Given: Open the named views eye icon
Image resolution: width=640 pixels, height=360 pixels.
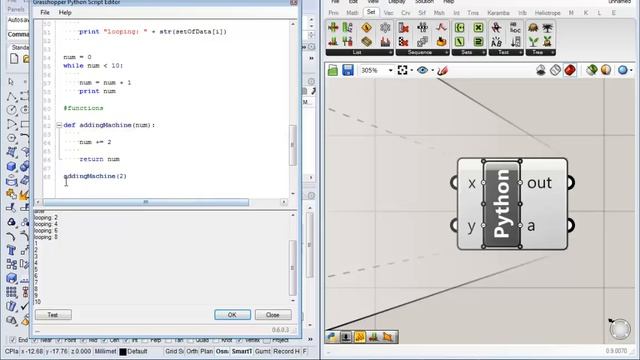Looking at the screenshot, I should 422,70.
